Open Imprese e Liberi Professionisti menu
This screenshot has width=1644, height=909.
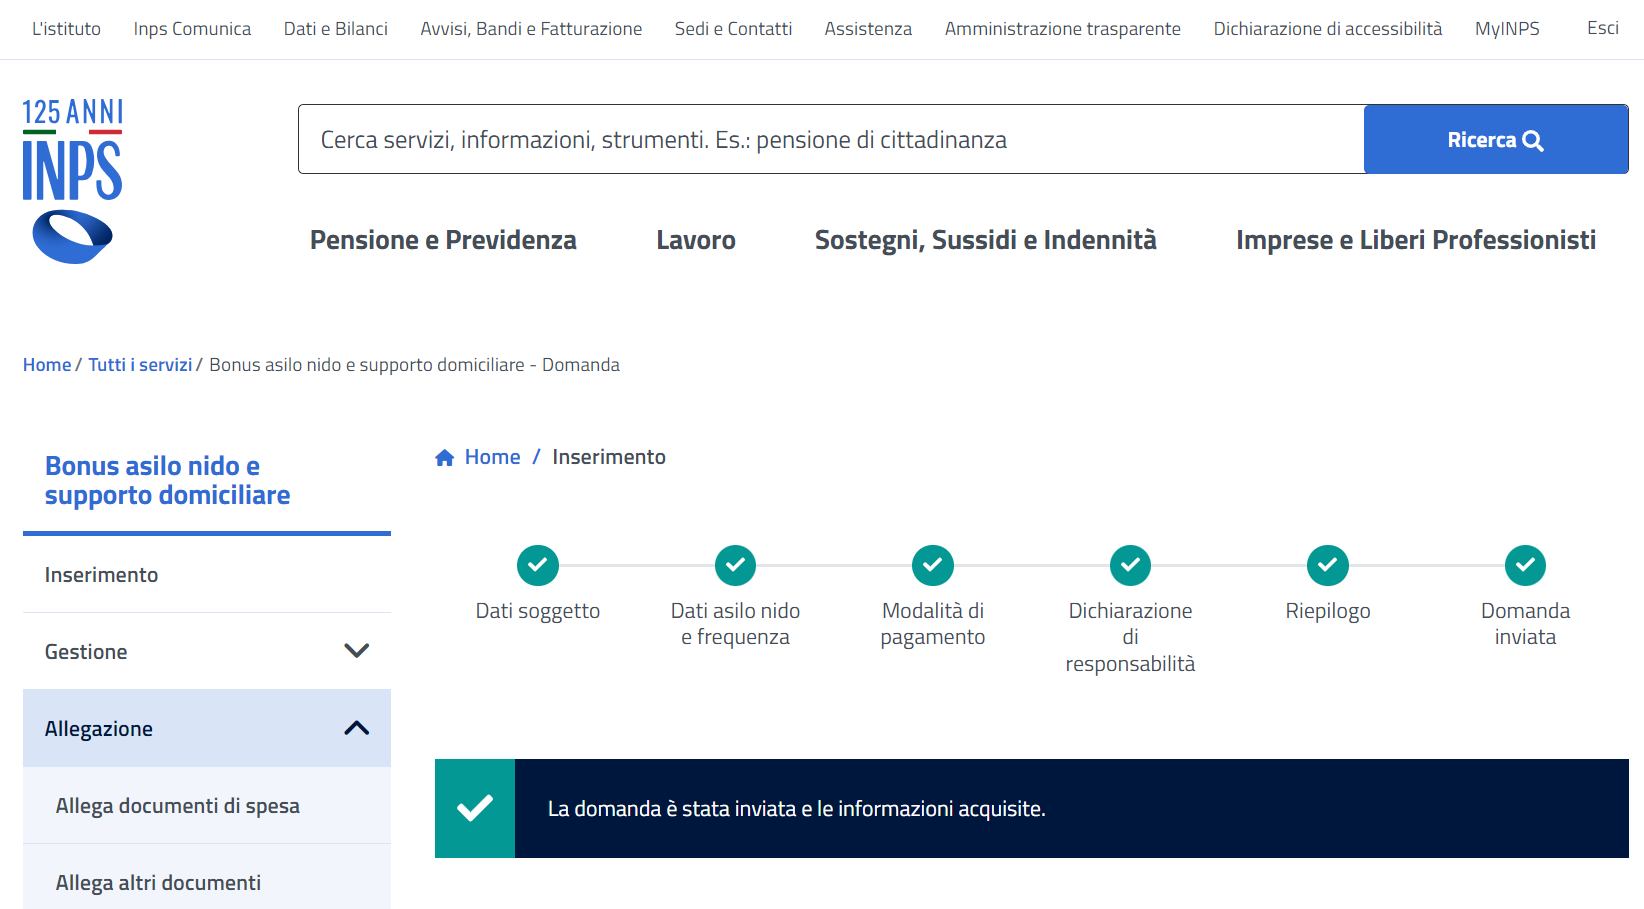1416,240
